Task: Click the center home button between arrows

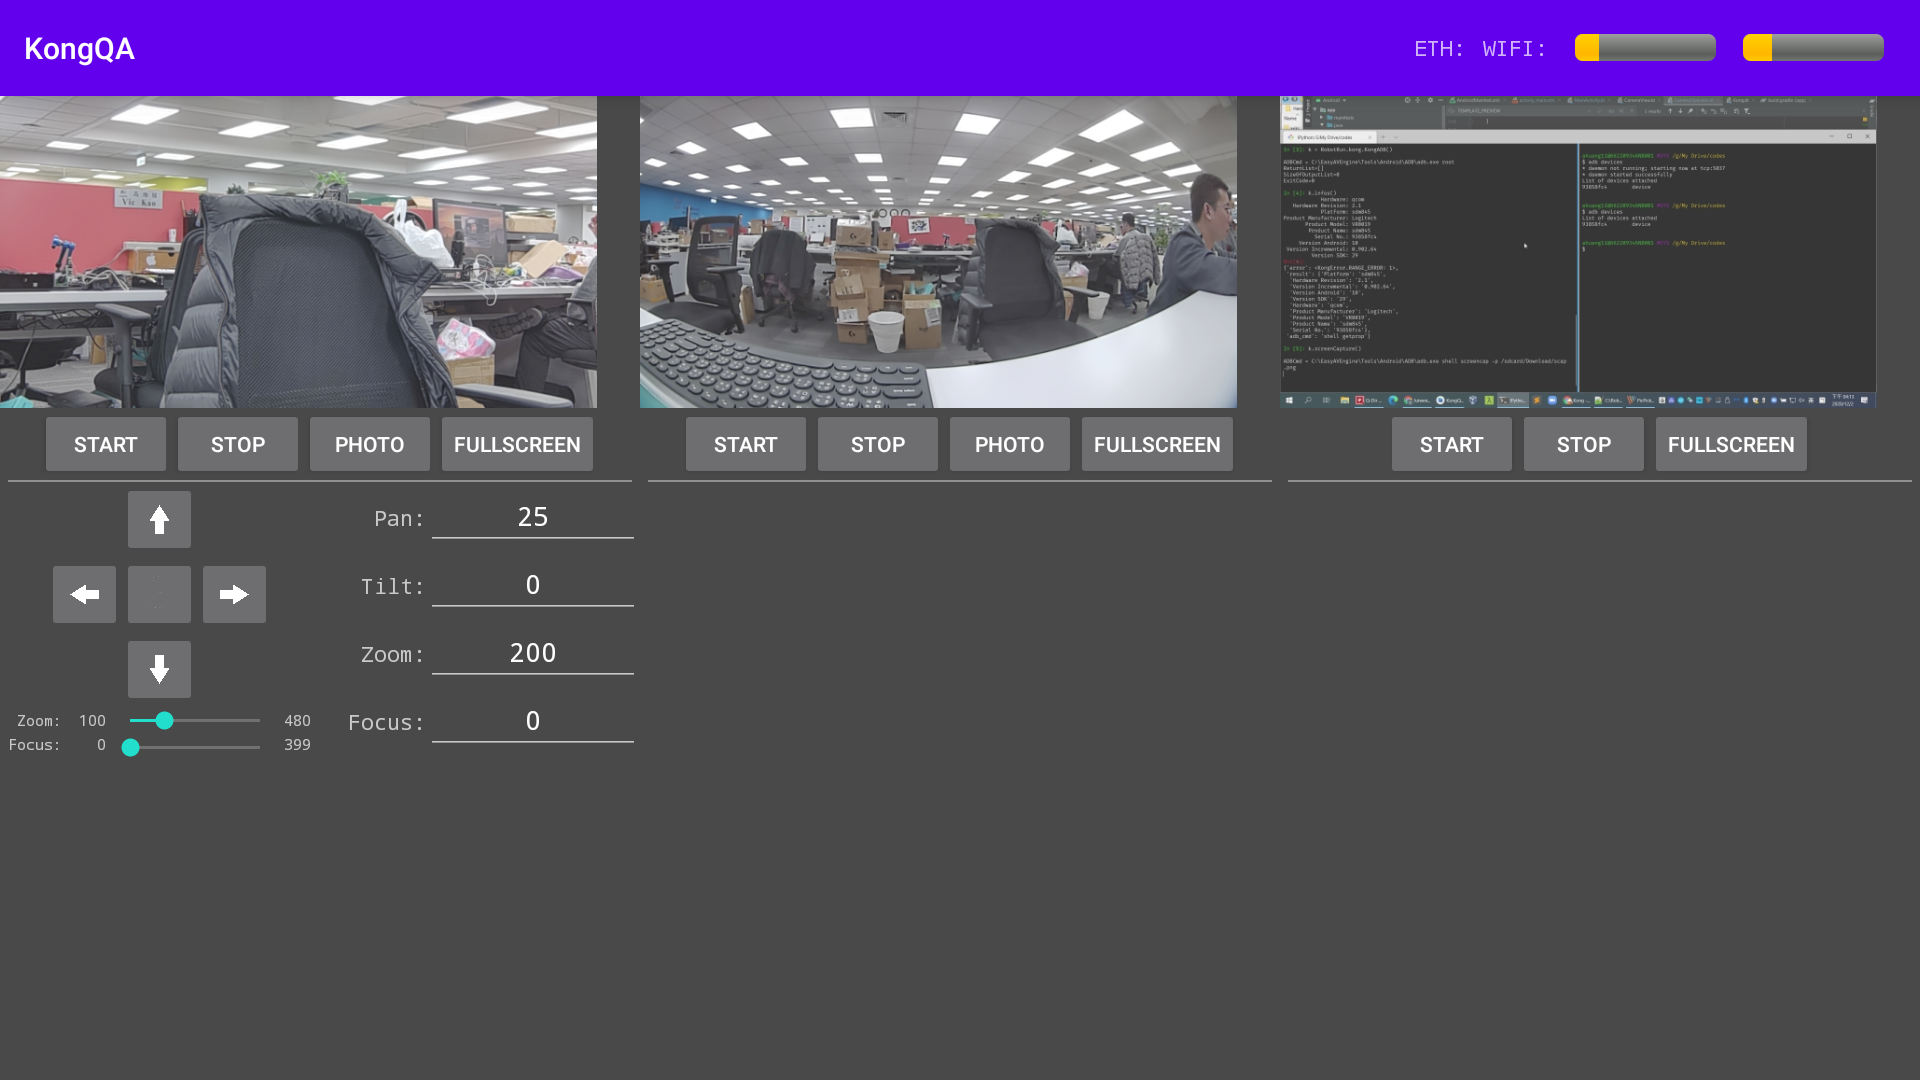Action: tap(159, 594)
